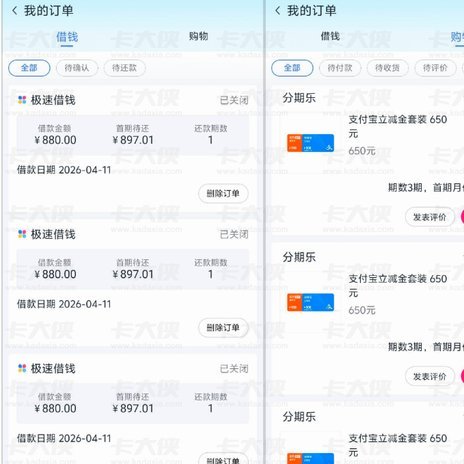Image resolution: width=464 pixels, height=464 pixels.
Task: Open the coupon thumbnail of the first 分期乐 order
Action: 310,143
